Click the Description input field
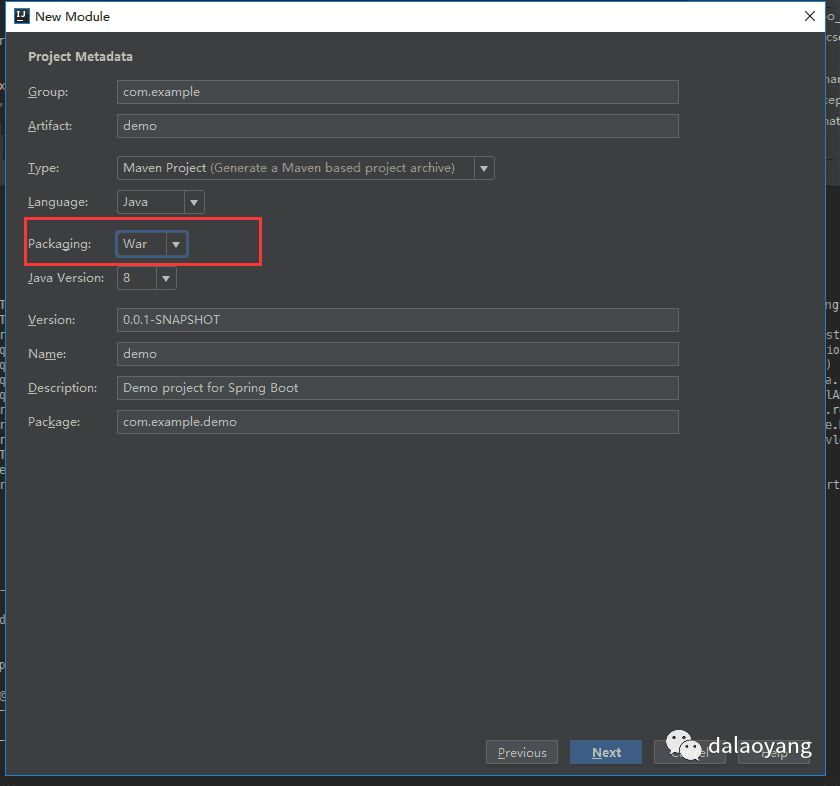 point(398,388)
